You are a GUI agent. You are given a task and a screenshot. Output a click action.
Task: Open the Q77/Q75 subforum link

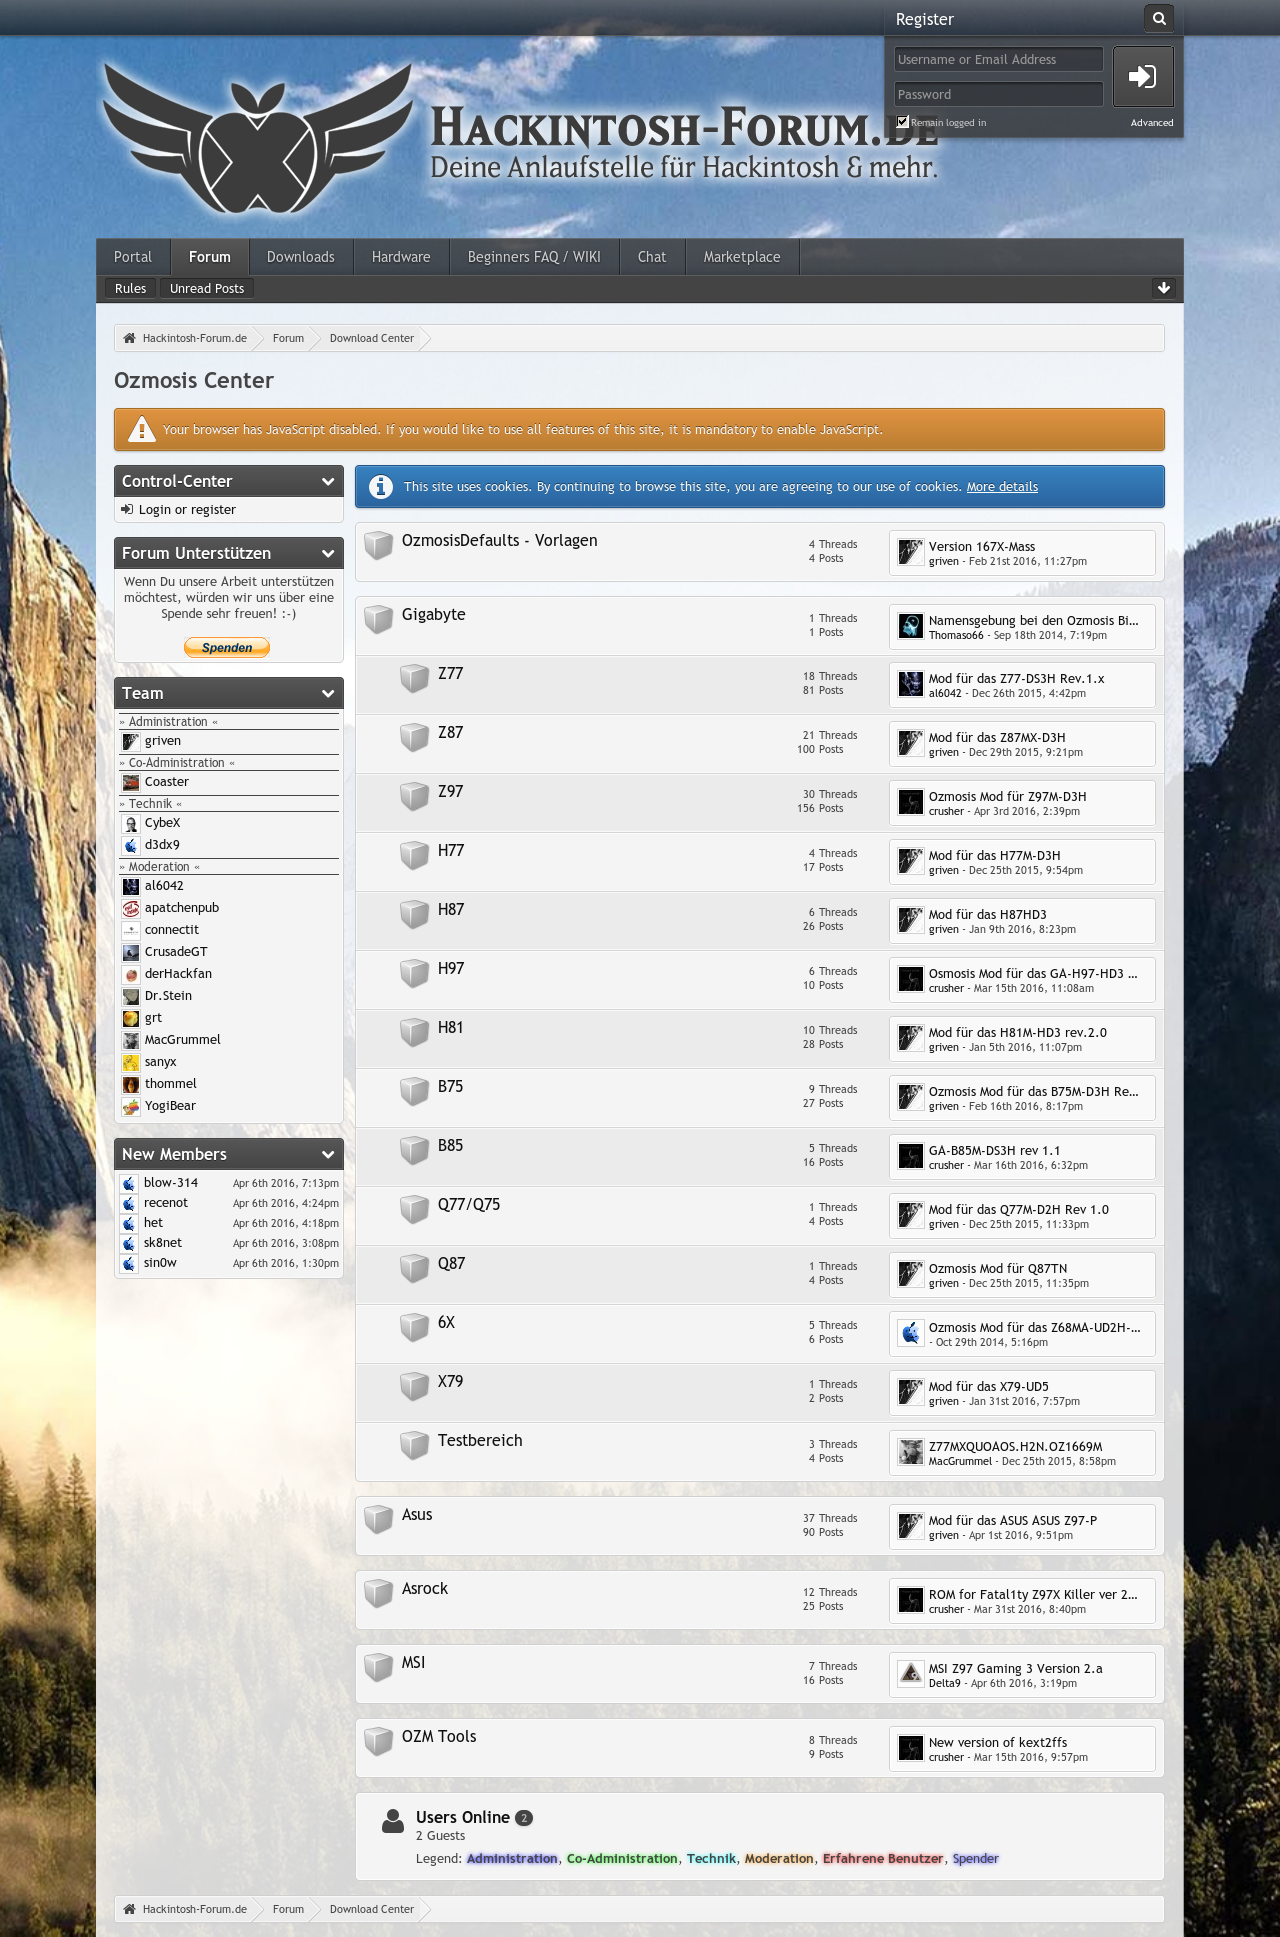(469, 1204)
